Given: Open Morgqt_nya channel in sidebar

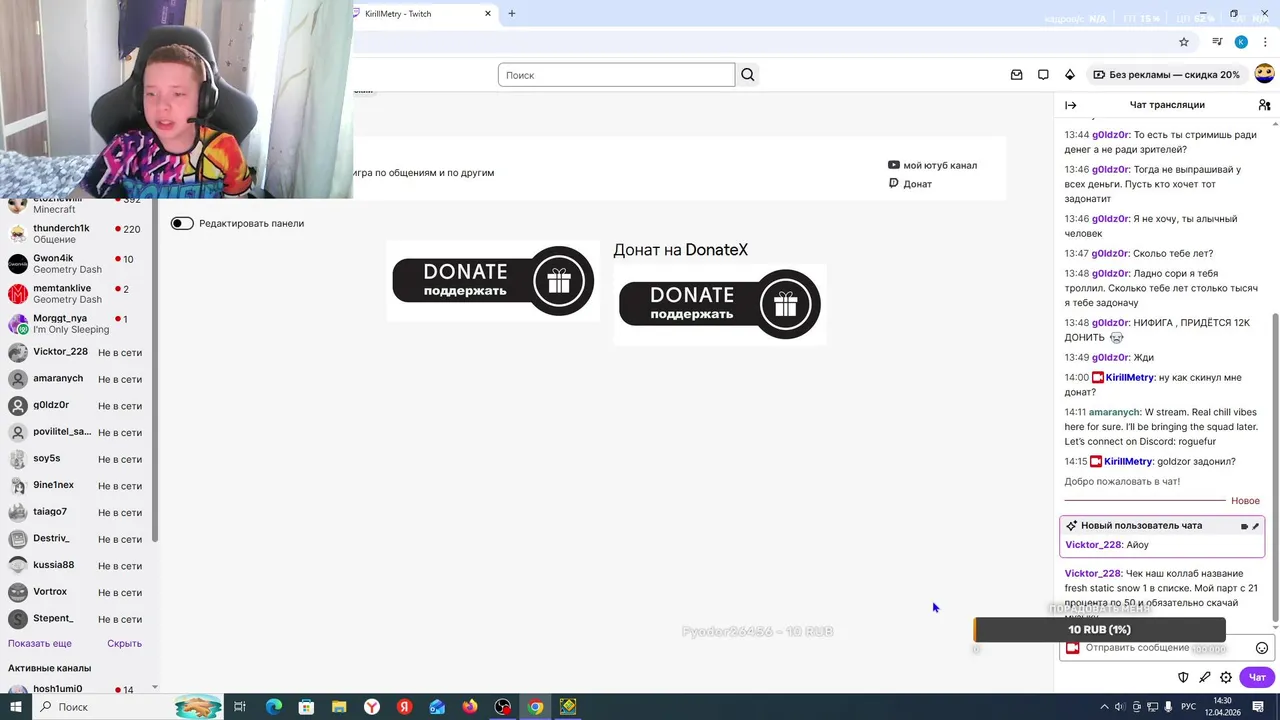Looking at the screenshot, I should point(76,323).
